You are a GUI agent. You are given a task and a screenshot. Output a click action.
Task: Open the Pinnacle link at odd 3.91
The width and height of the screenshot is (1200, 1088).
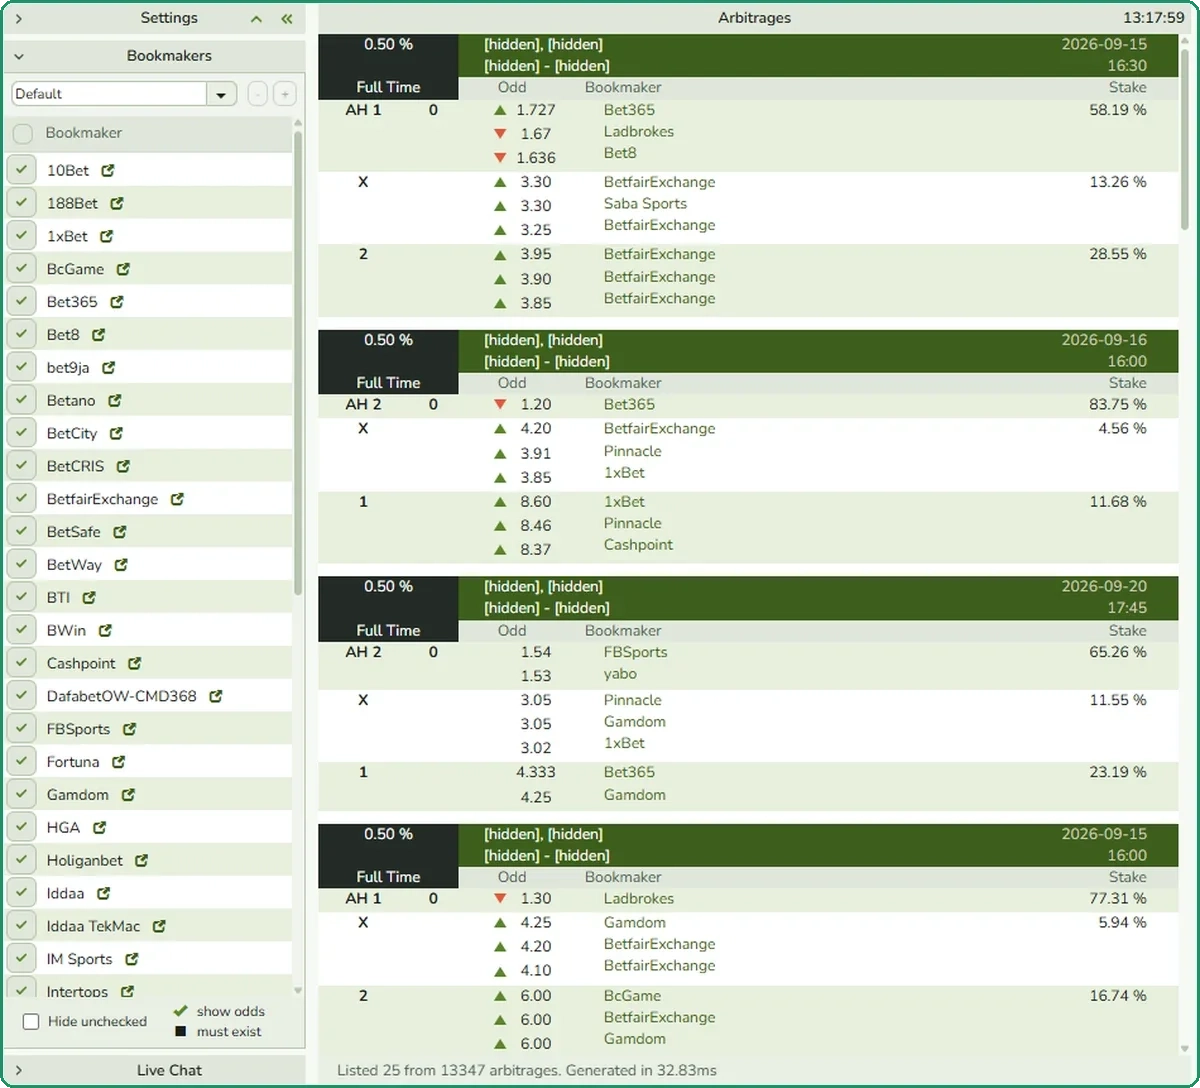click(632, 451)
